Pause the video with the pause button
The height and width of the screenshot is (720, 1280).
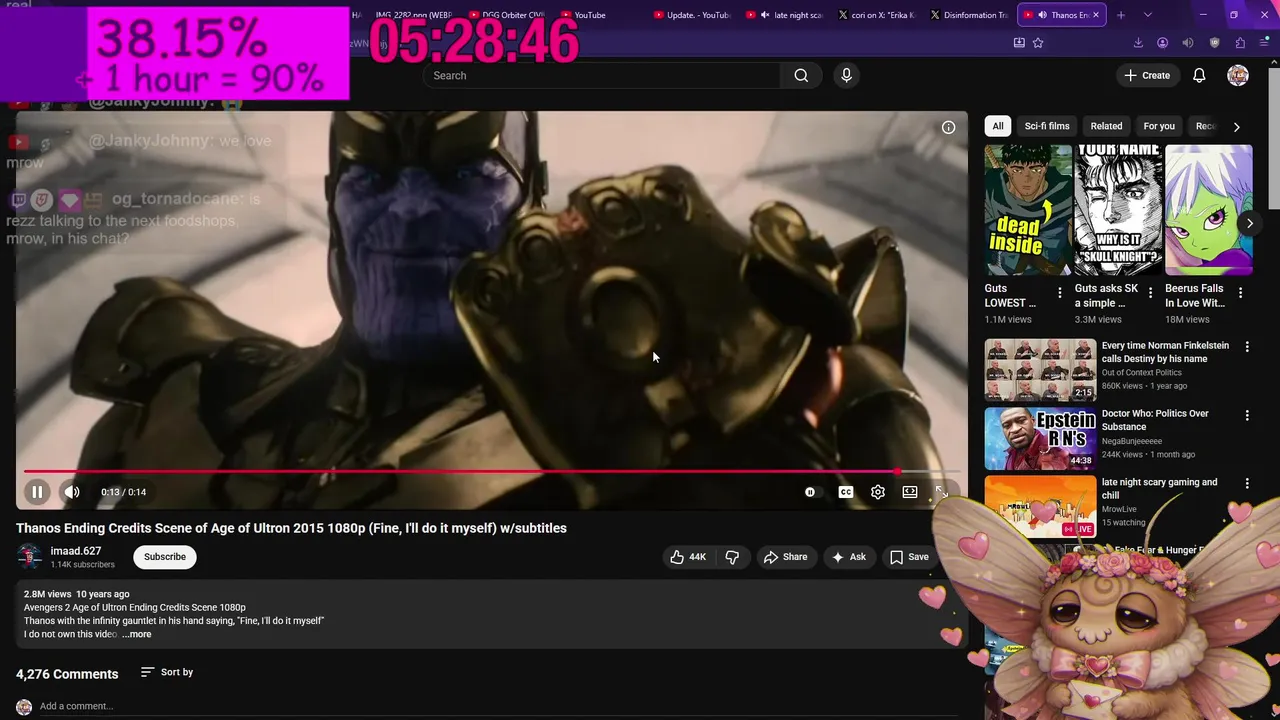[37, 492]
